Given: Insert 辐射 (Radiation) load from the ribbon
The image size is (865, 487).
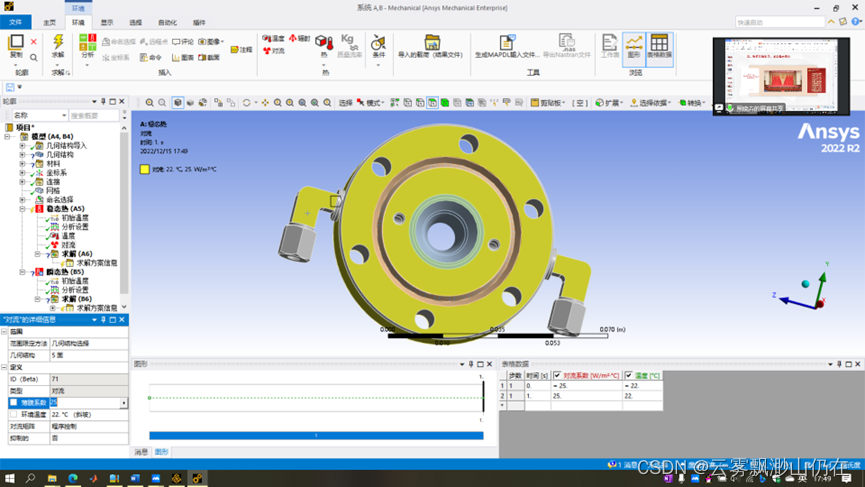Looking at the screenshot, I should tap(300, 39).
